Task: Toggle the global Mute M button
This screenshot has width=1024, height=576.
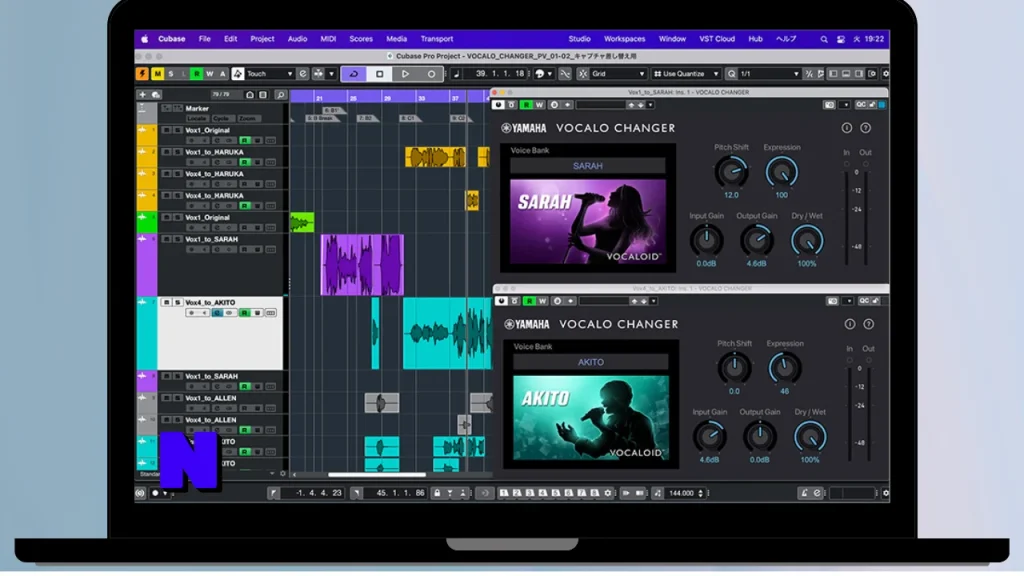Action: click(x=157, y=74)
